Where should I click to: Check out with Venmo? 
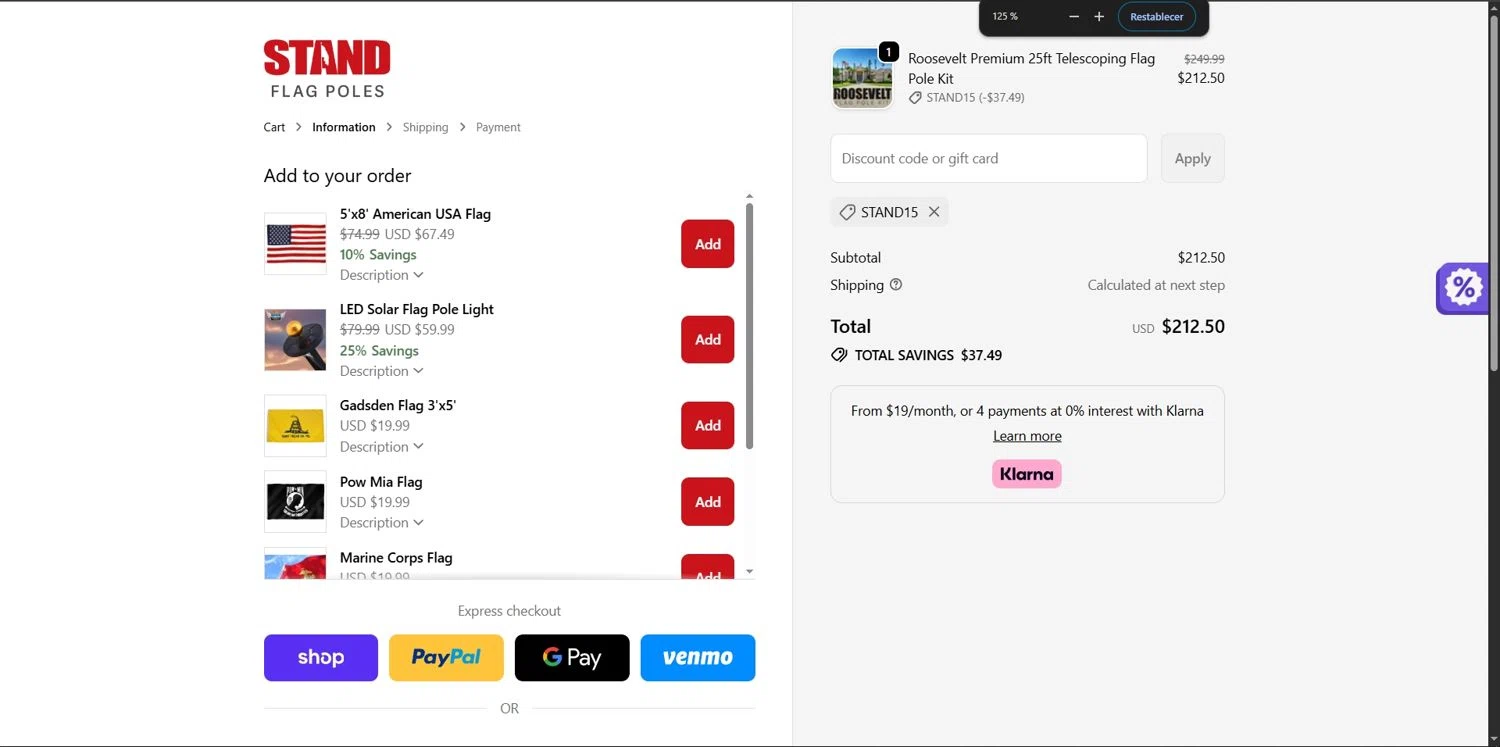698,658
